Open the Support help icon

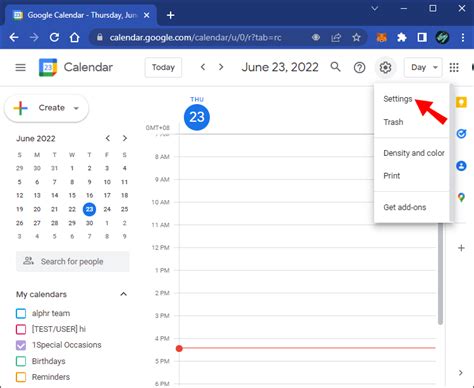[359, 68]
